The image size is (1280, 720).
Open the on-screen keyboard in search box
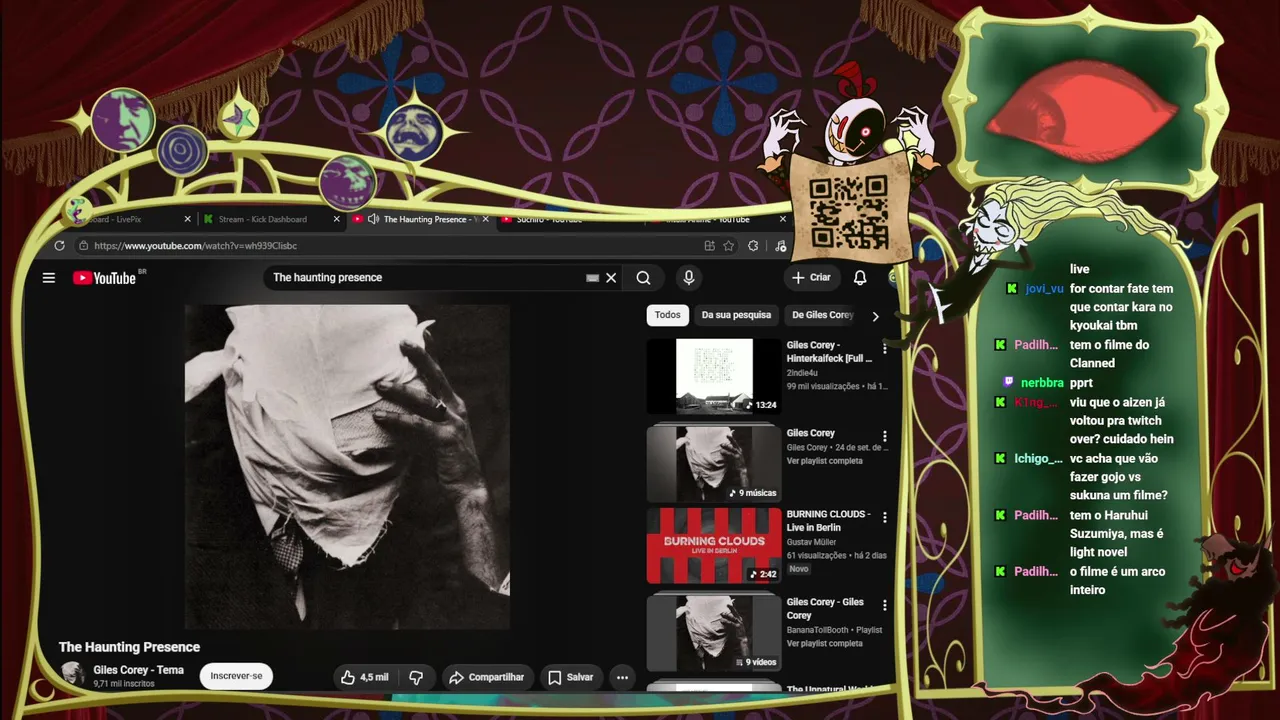pos(592,278)
